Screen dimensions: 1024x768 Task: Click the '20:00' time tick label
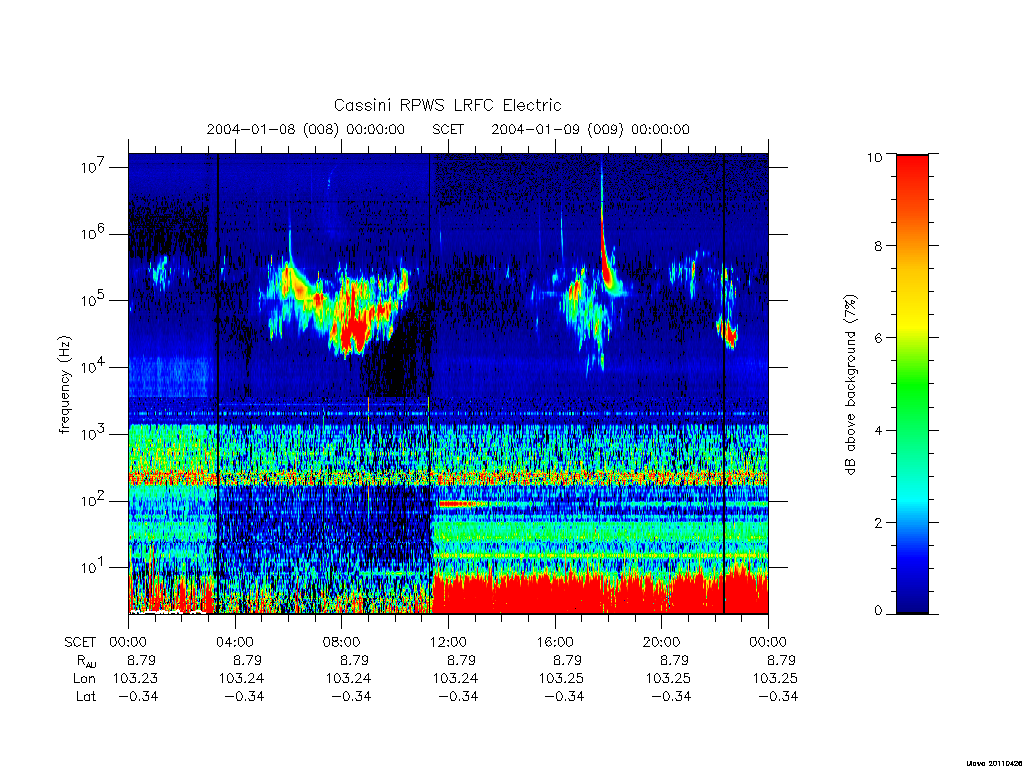point(661,642)
